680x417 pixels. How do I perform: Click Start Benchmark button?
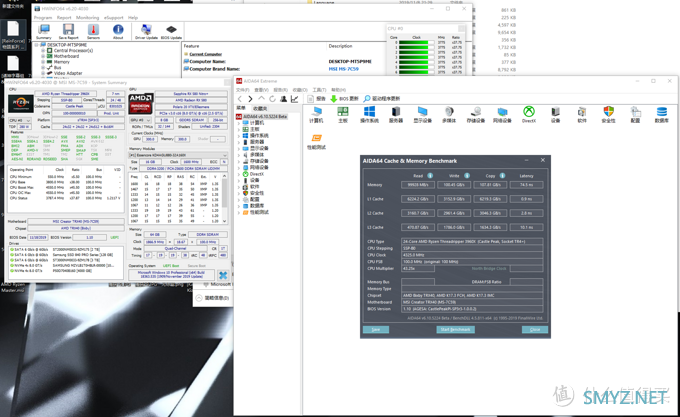pos(455,330)
